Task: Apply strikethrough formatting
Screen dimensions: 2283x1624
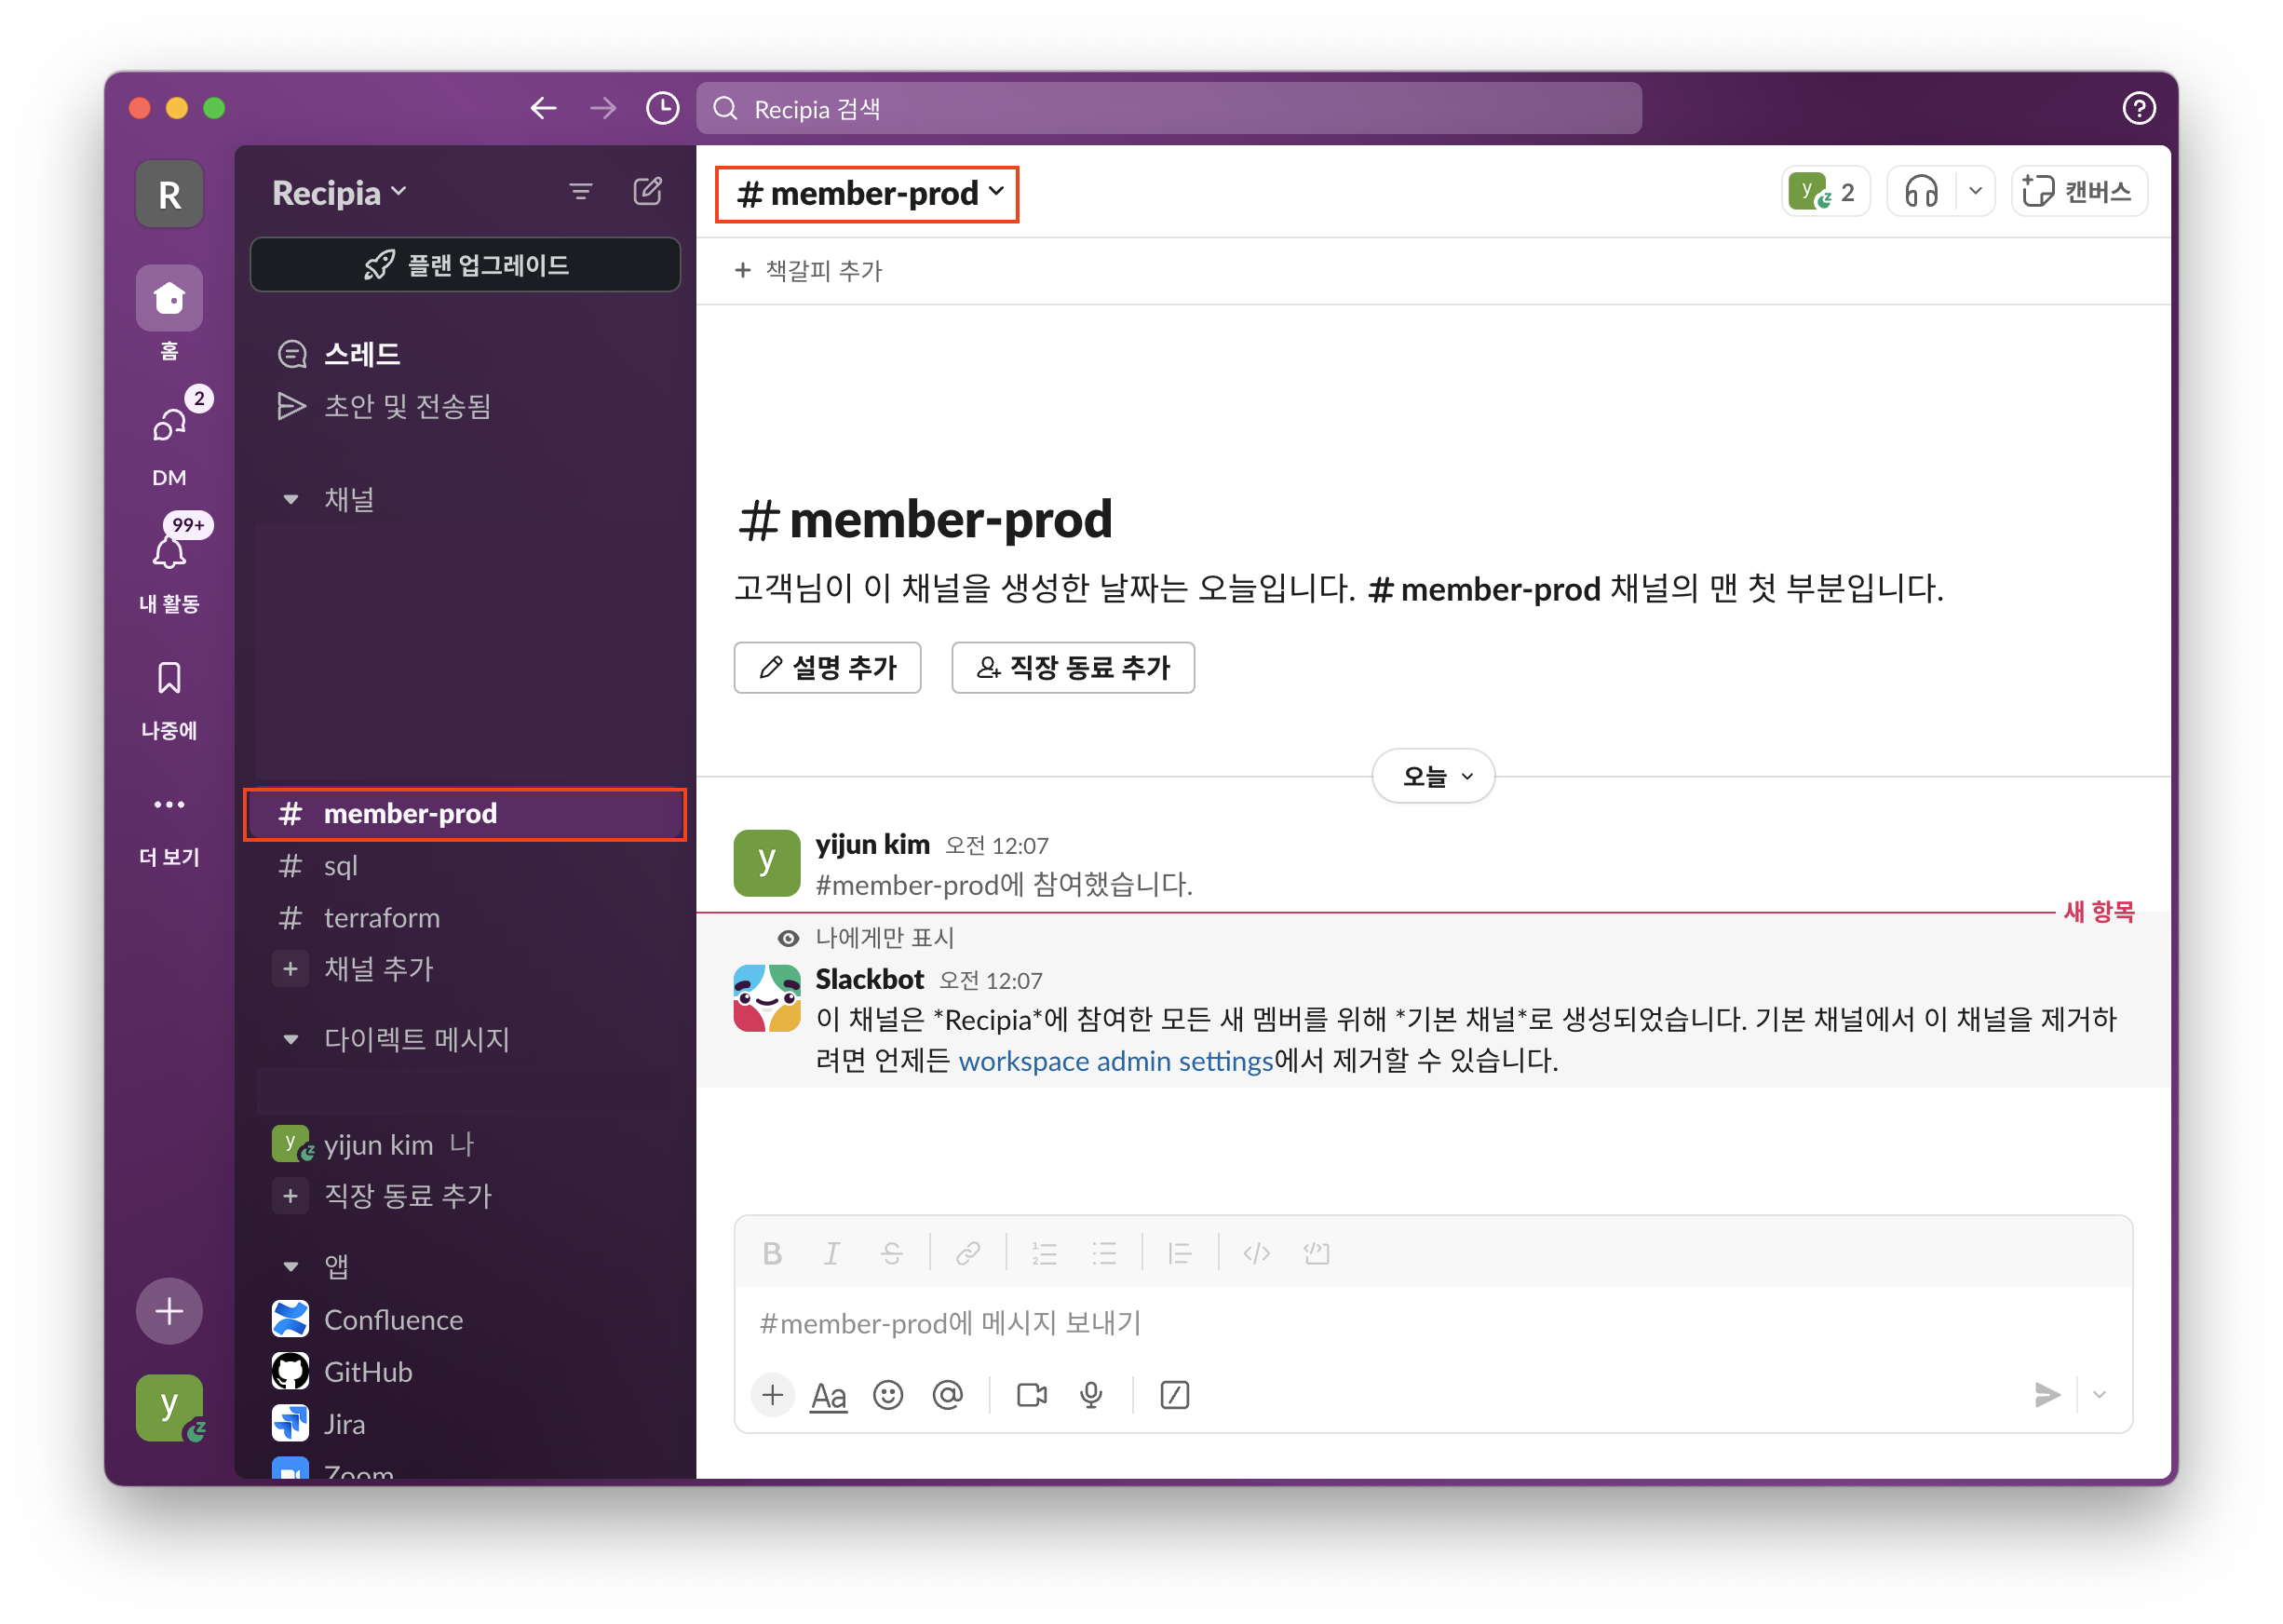Action: (890, 1253)
